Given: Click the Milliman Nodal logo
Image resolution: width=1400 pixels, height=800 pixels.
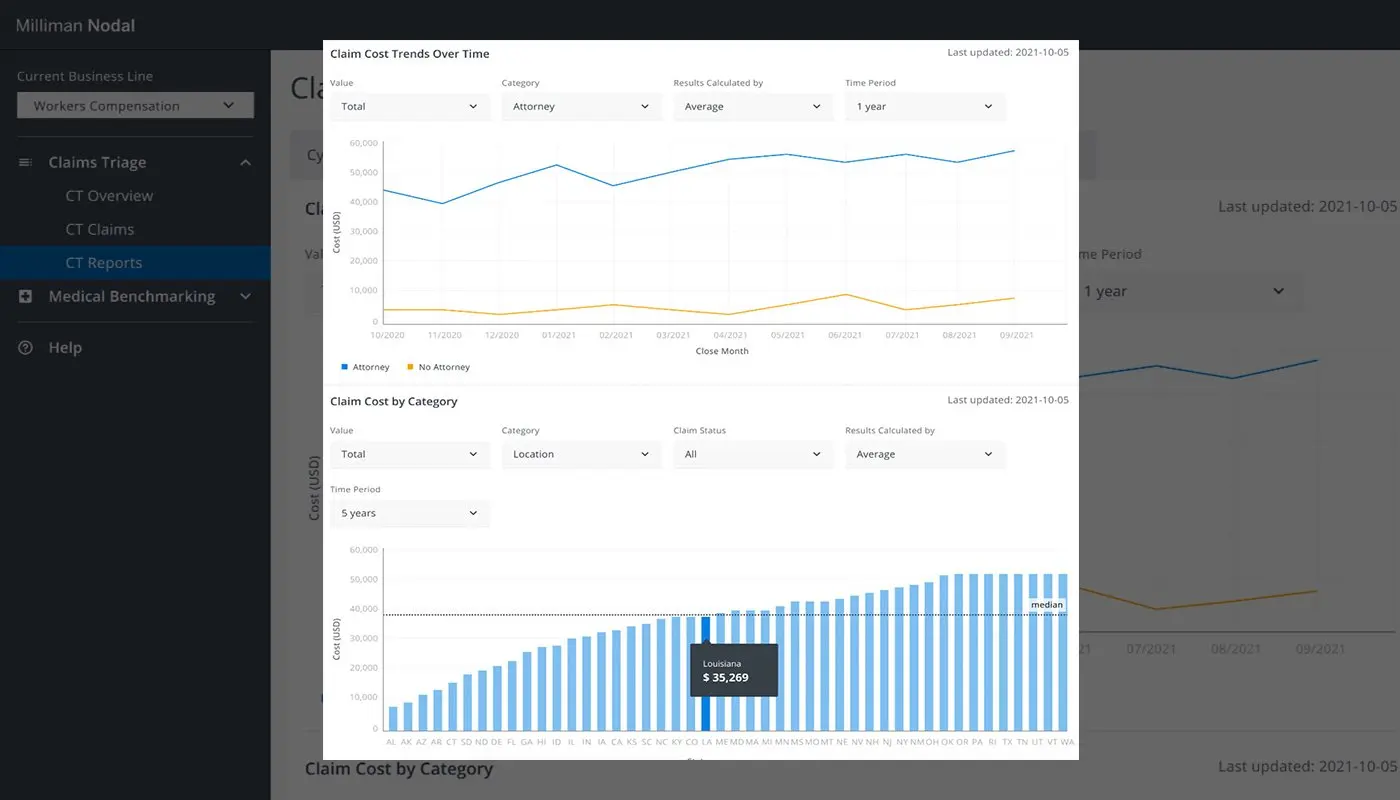Looking at the screenshot, I should click(73, 25).
